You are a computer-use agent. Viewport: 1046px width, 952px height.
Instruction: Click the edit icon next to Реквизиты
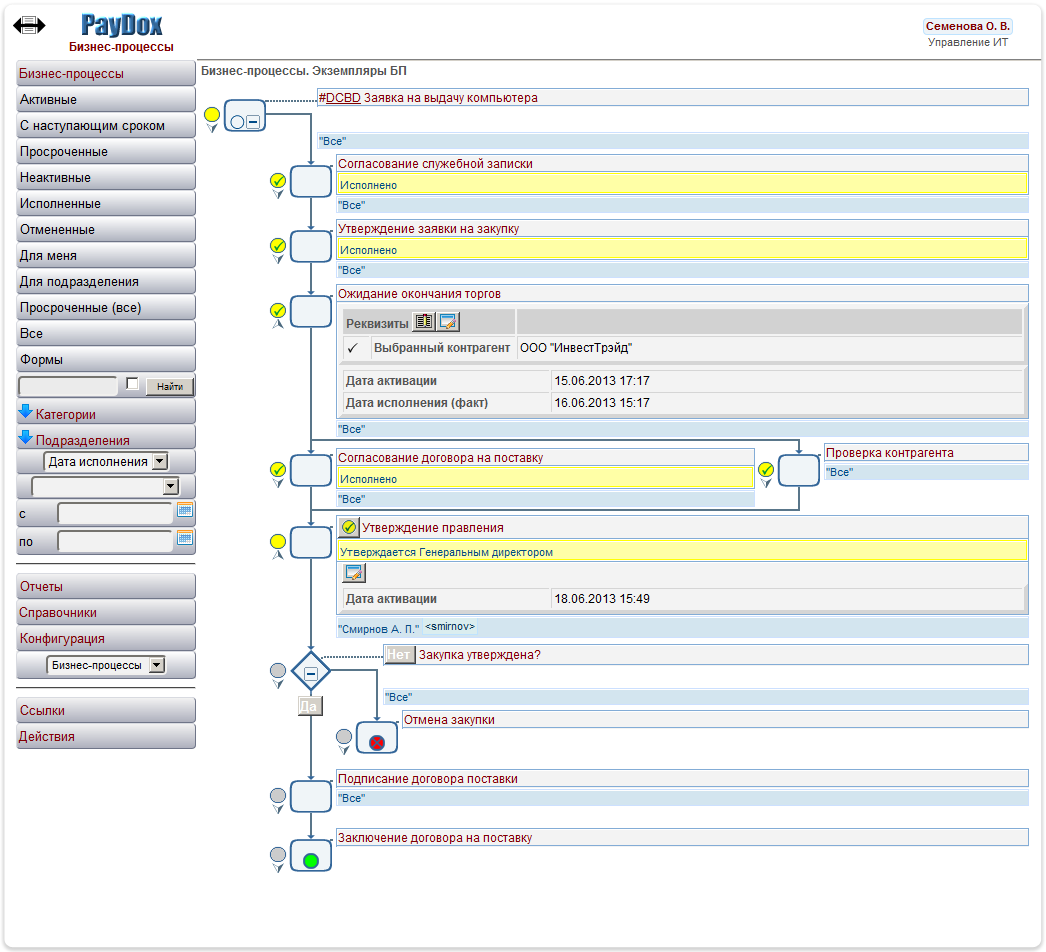tap(448, 321)
